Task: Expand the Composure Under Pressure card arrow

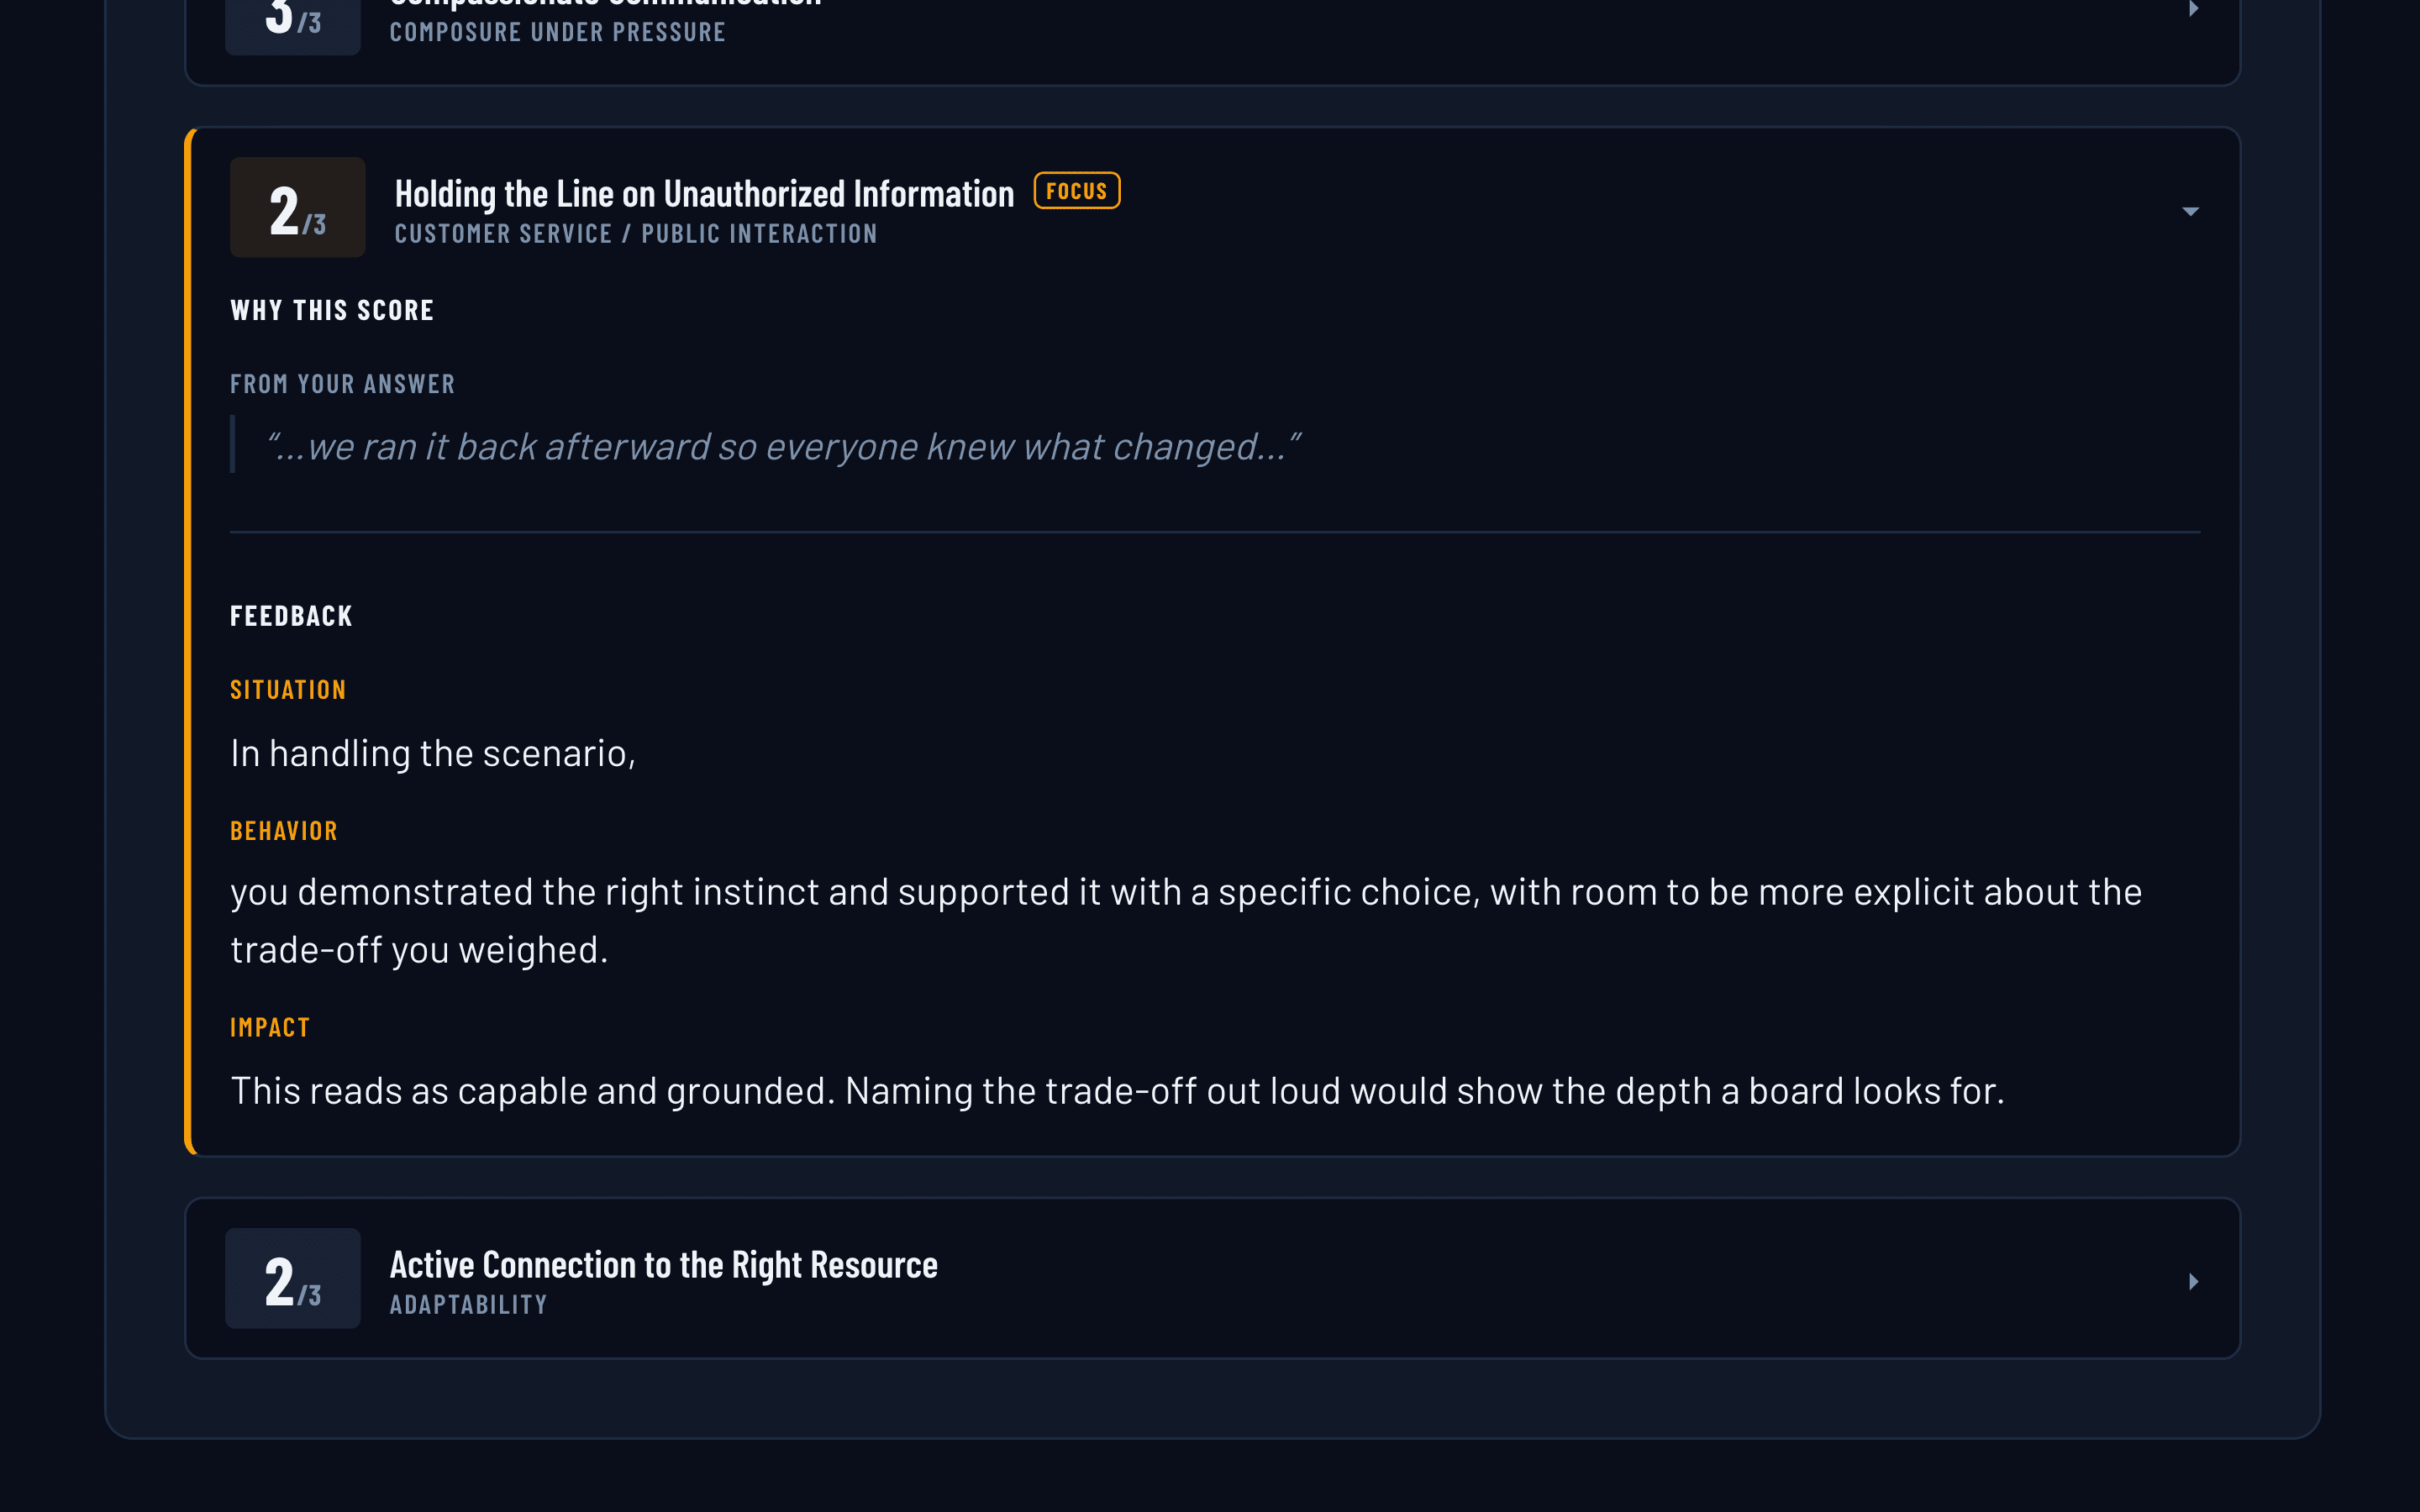Action: coord(2192,8)
